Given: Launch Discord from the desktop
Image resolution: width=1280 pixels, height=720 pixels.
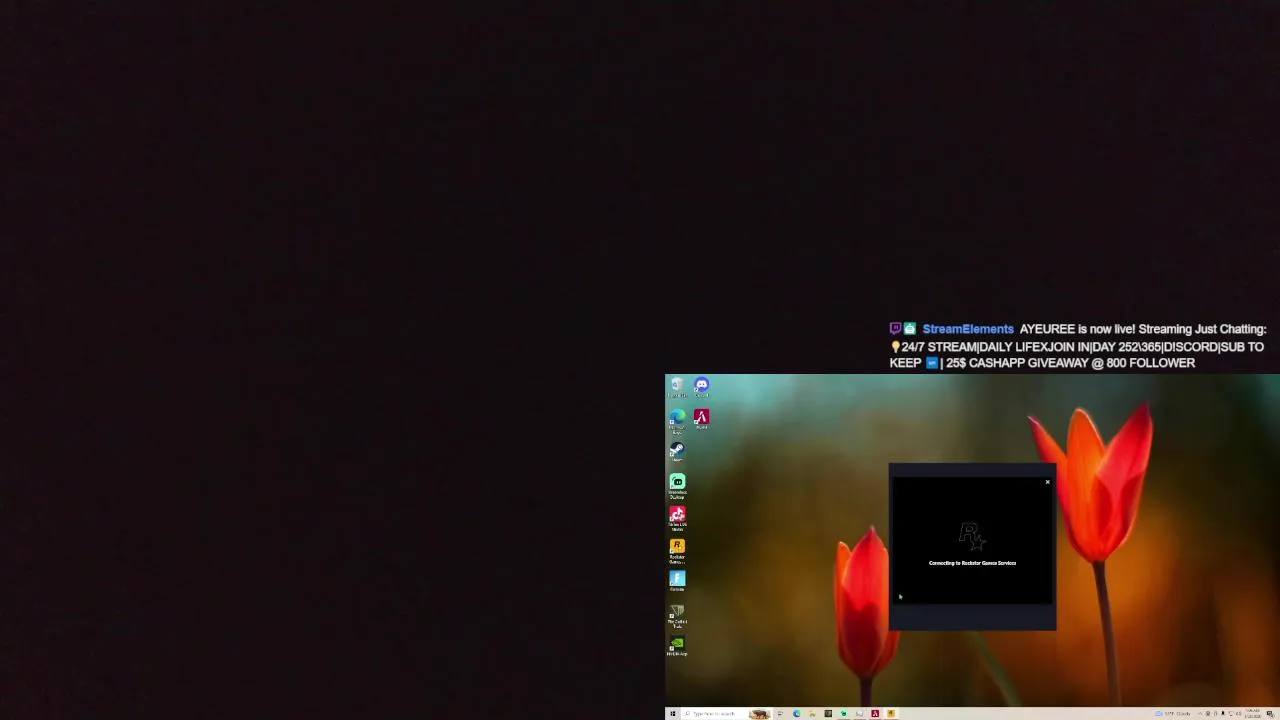Looking at the screenshot, I should tap(701, 387).
